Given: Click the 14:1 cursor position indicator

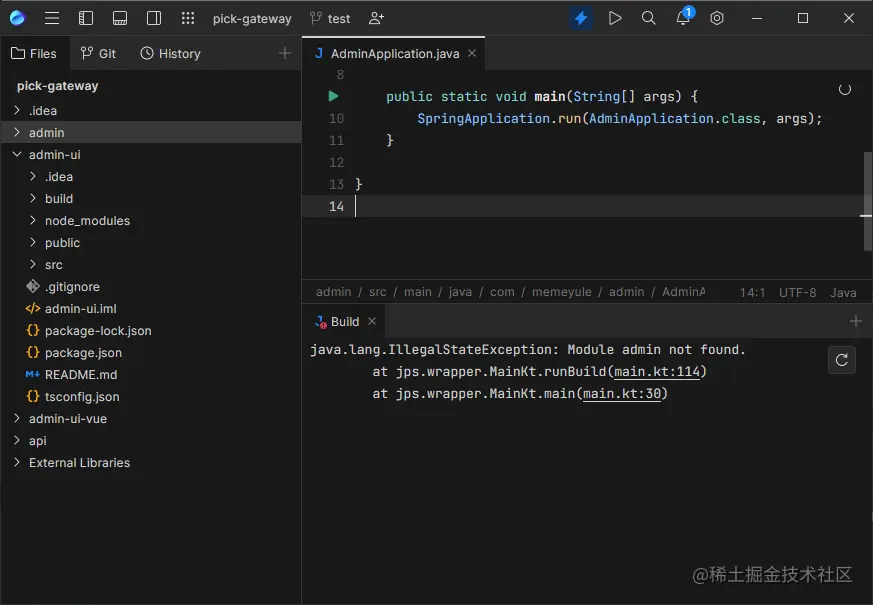Looking at the screenshot, I should tap(752, 292).
